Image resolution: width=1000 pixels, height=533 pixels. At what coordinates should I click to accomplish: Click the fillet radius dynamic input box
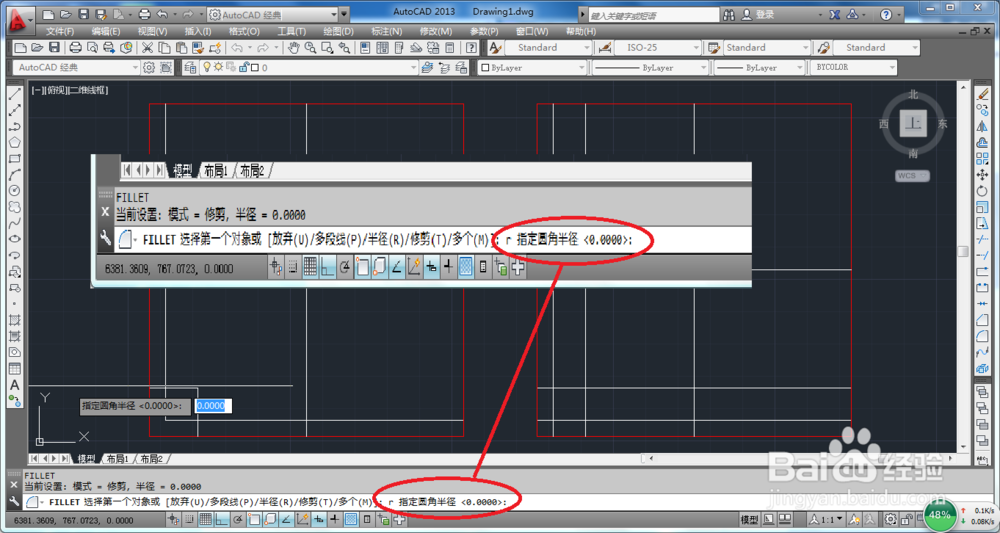click(213, 405)
